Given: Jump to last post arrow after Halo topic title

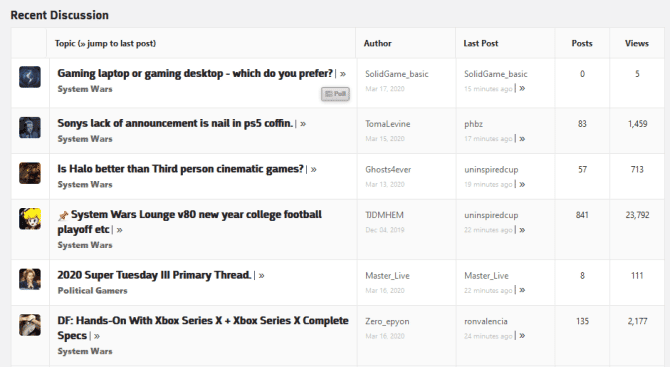Looking at the screenshot, I should point(314,170).
